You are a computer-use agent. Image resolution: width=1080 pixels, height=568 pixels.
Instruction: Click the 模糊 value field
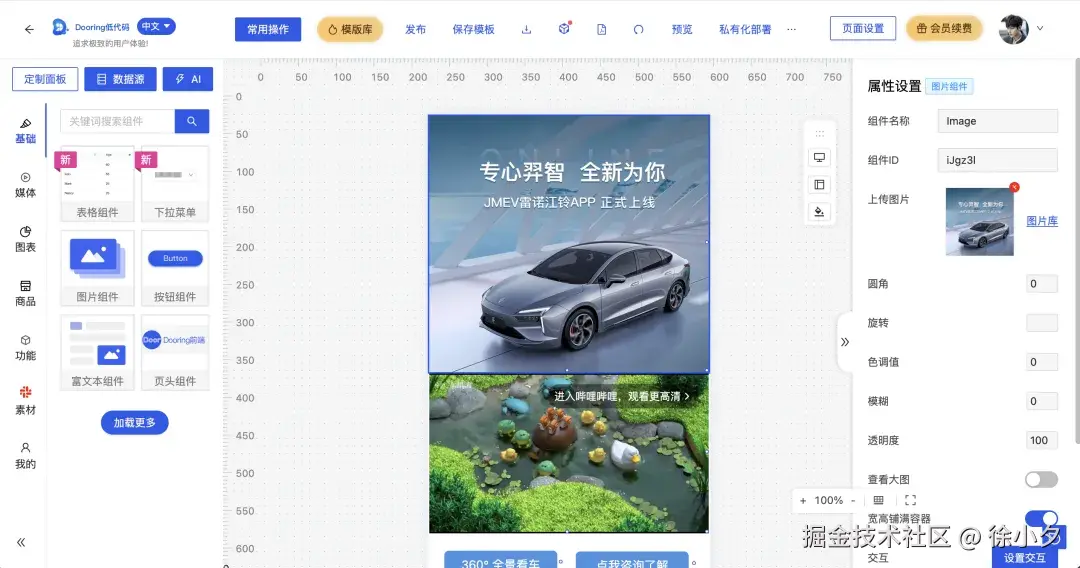(x=1041, y=401)
